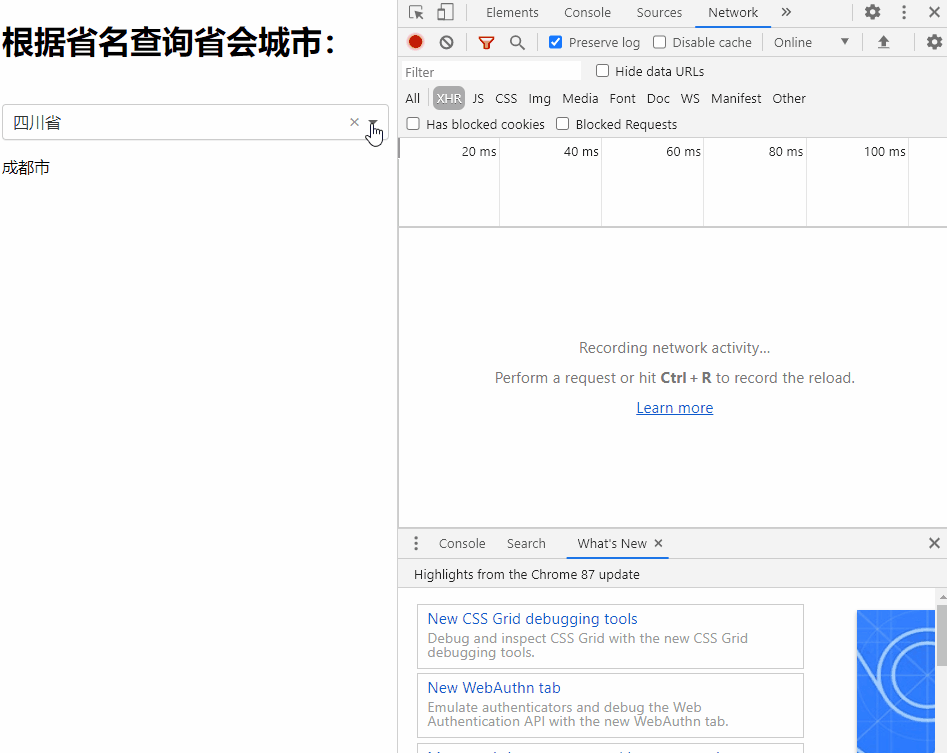947x753 pixels.
Task: Open the Online throttling dropdown
Action: click(x=811, y=42)
